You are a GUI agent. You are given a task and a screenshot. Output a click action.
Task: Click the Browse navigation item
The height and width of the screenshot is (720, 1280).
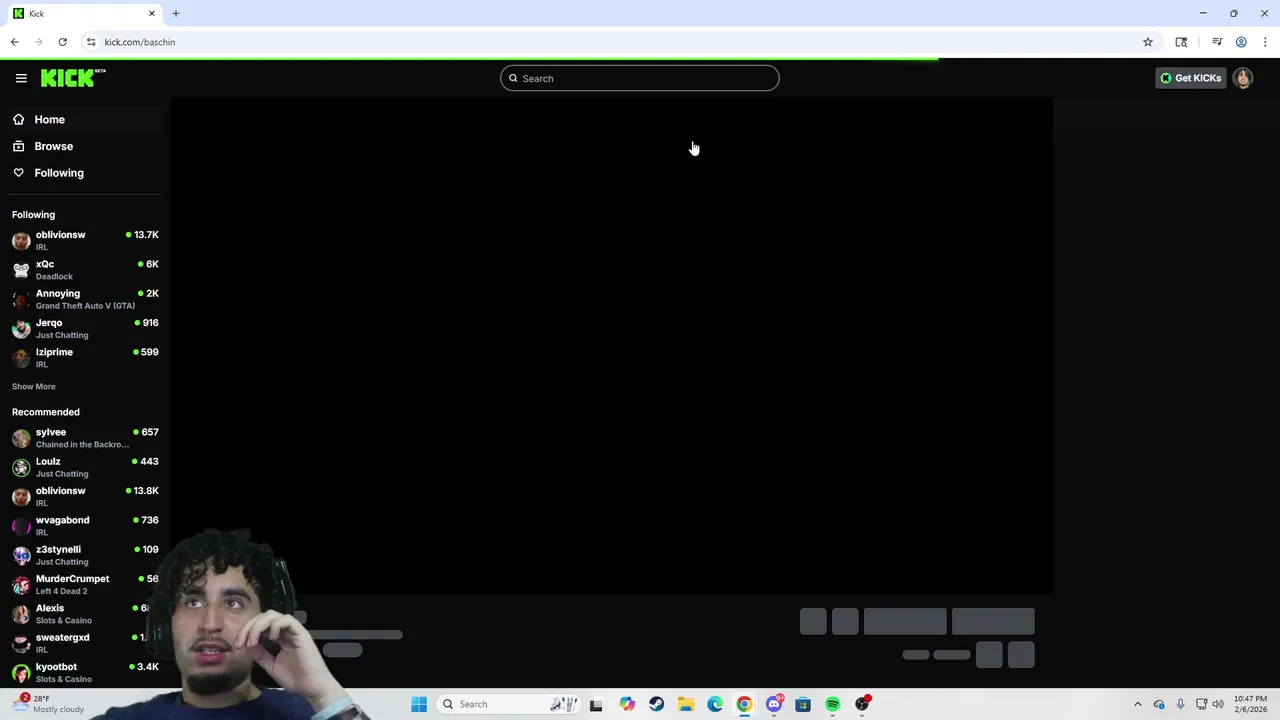[x=85, y=146]
